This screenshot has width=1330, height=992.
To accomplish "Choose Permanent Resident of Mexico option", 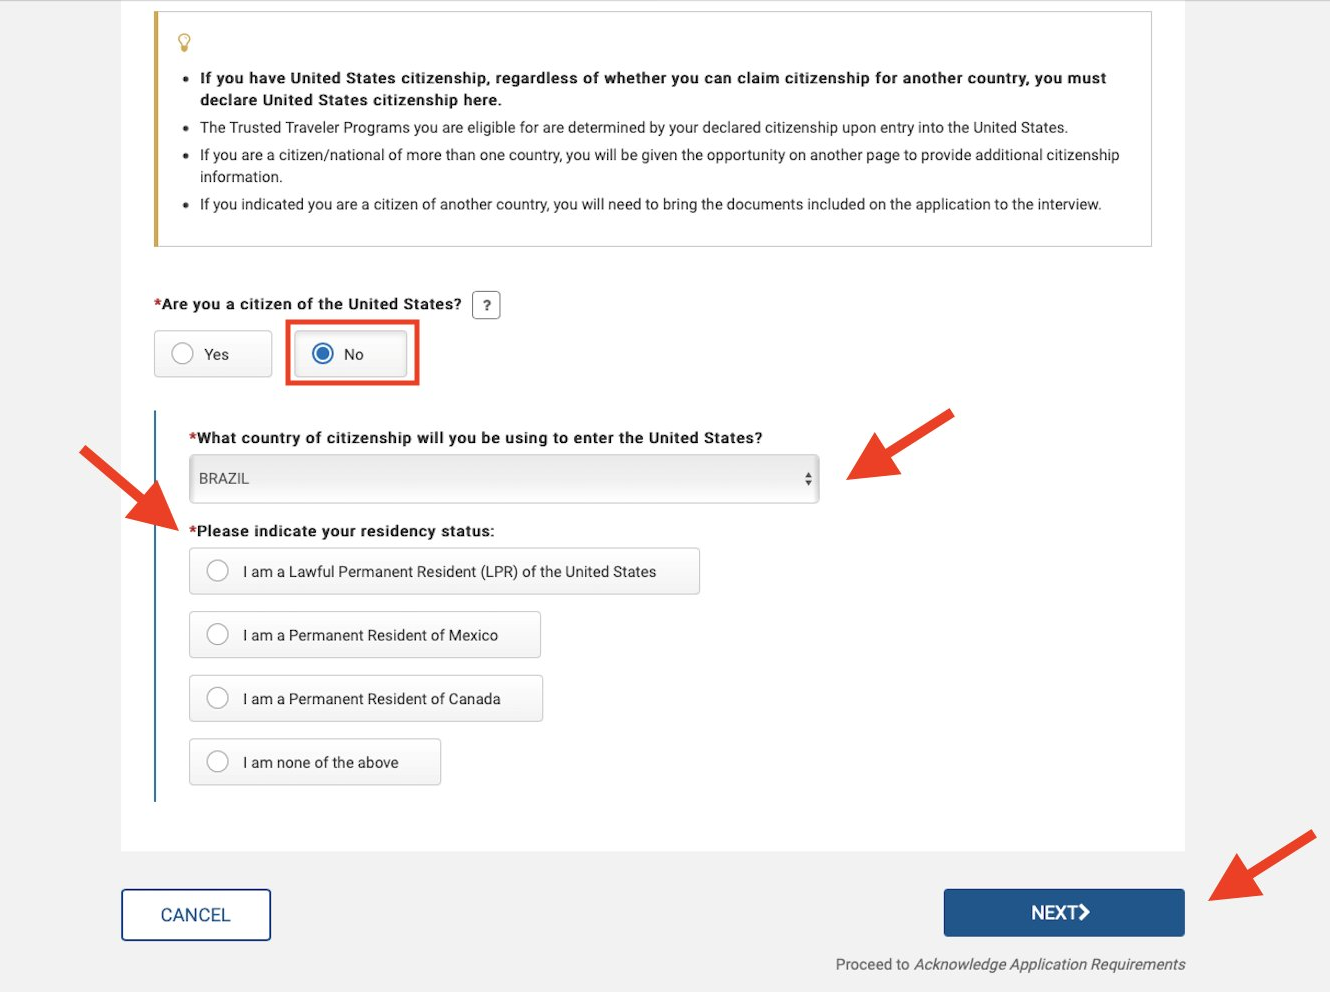I will [365, 635].
